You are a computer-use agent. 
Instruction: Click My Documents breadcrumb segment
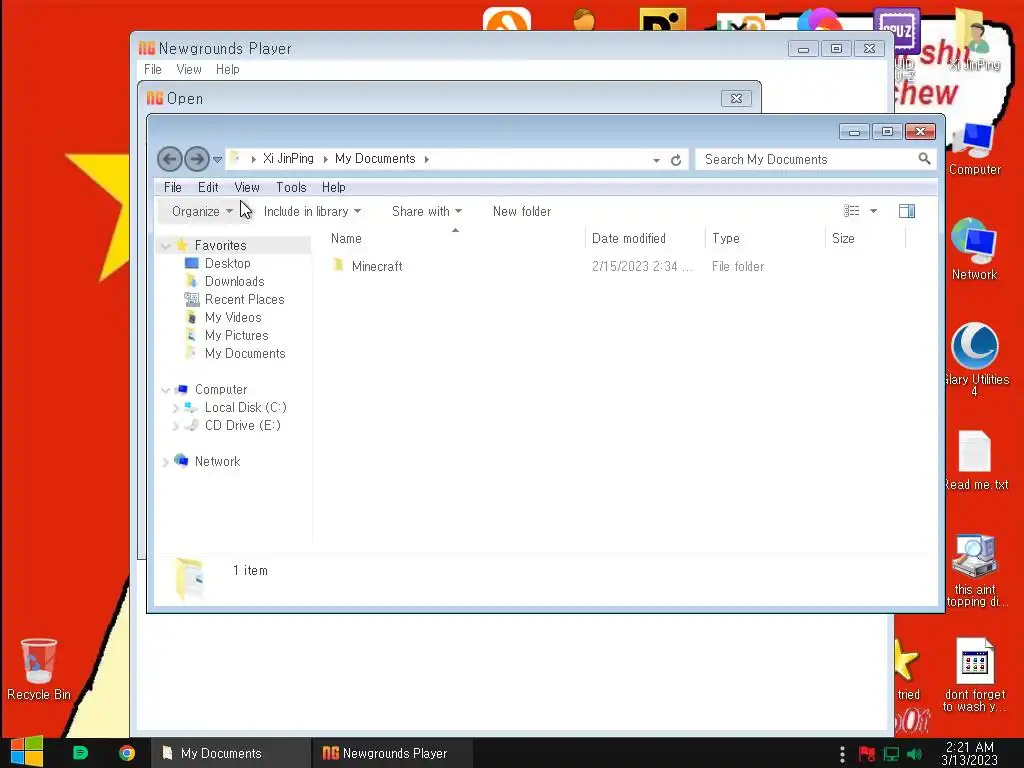coord(375,159)
